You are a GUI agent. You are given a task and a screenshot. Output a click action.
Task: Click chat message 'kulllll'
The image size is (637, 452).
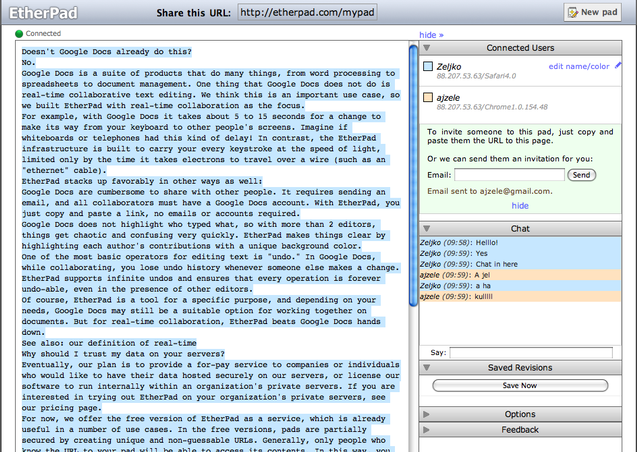coord(483,296)
